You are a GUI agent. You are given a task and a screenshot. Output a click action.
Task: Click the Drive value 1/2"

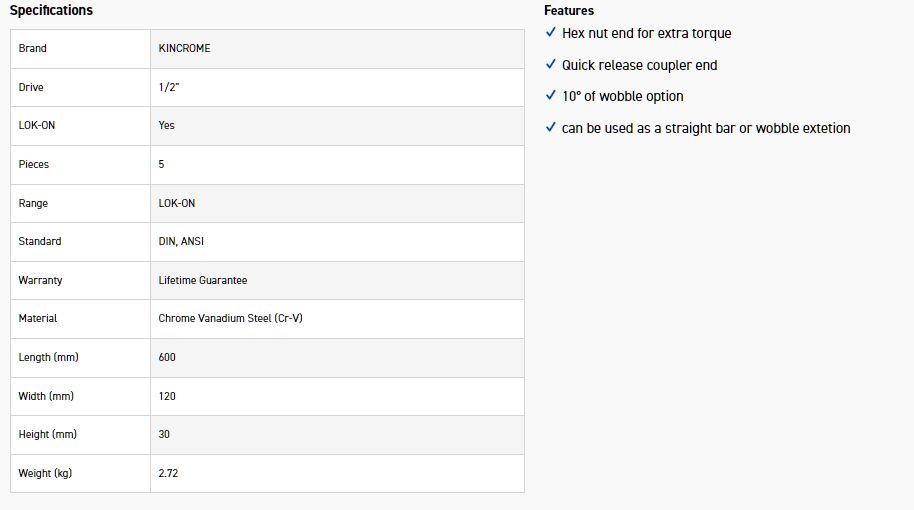tap(169, 87)
